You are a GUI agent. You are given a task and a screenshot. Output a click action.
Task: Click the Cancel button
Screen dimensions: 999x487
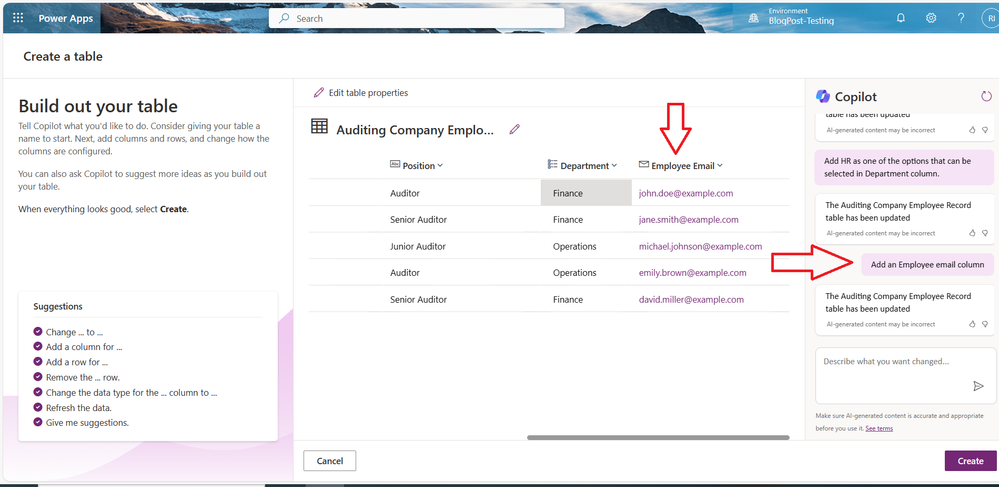point(329,460)
